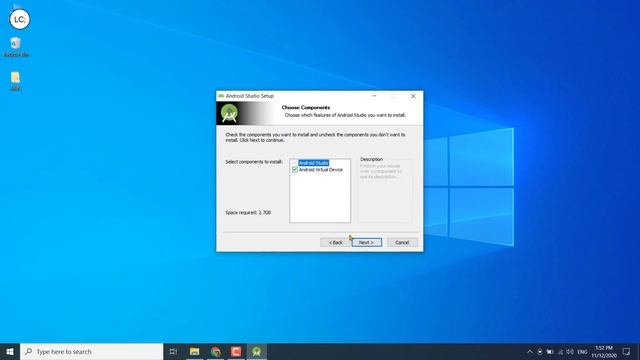Screen dimensions: 640x360
Task: Show hidden system tray icons
Action: (529, 351)
